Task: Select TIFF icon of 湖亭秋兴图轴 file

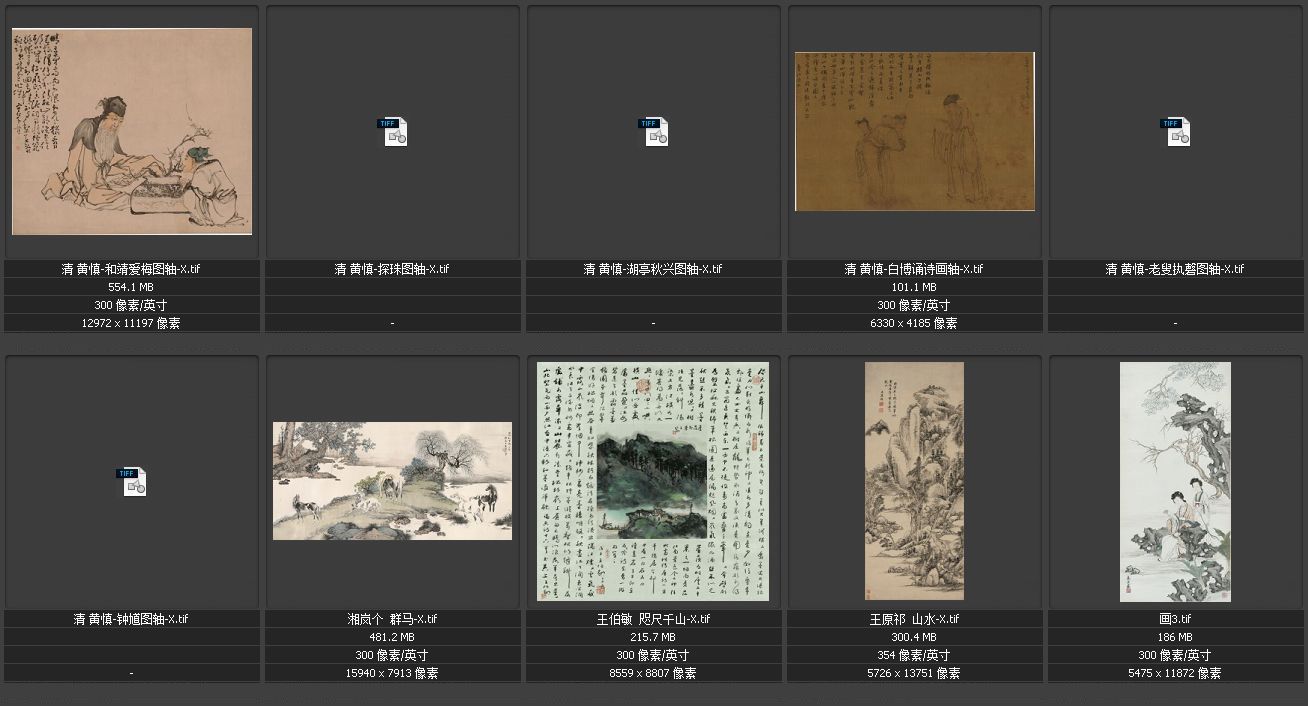Action: 654,132
